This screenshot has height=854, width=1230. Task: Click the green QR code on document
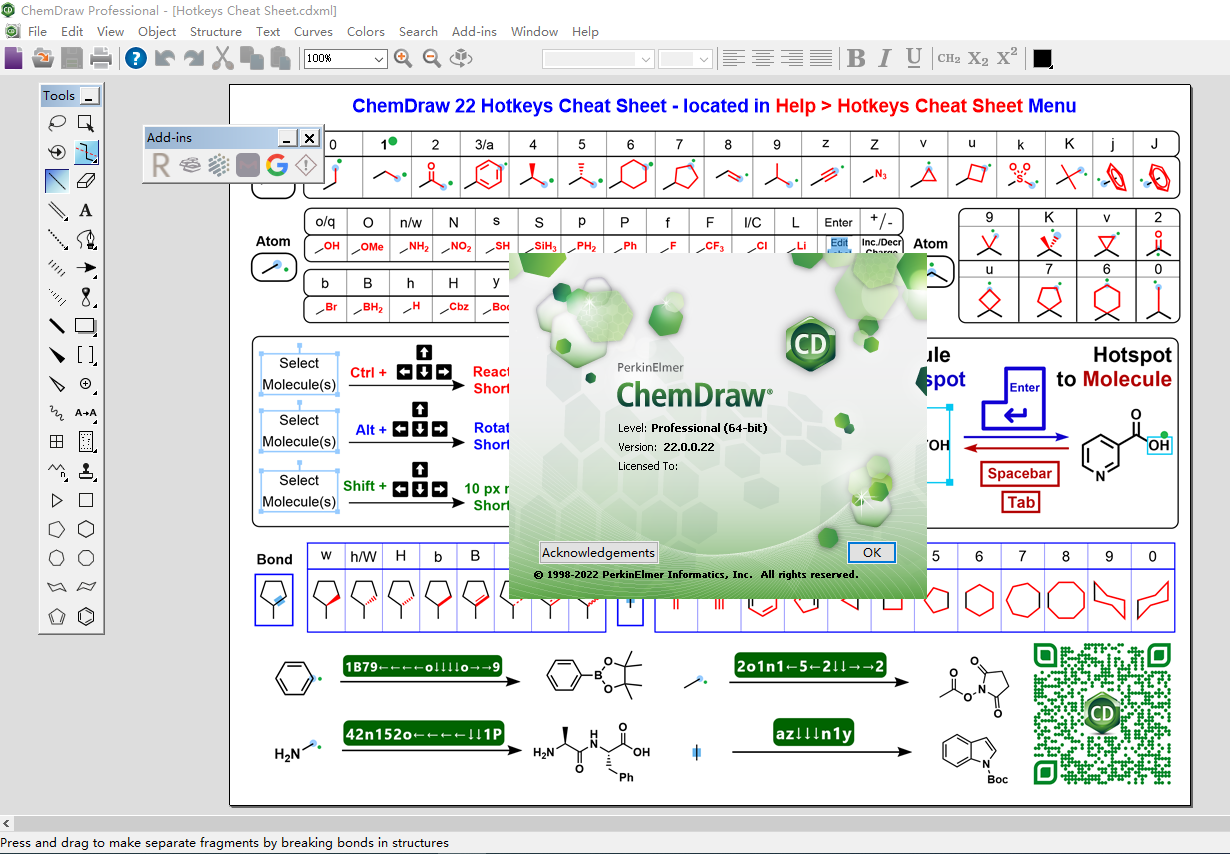(x=1101, y=713)
